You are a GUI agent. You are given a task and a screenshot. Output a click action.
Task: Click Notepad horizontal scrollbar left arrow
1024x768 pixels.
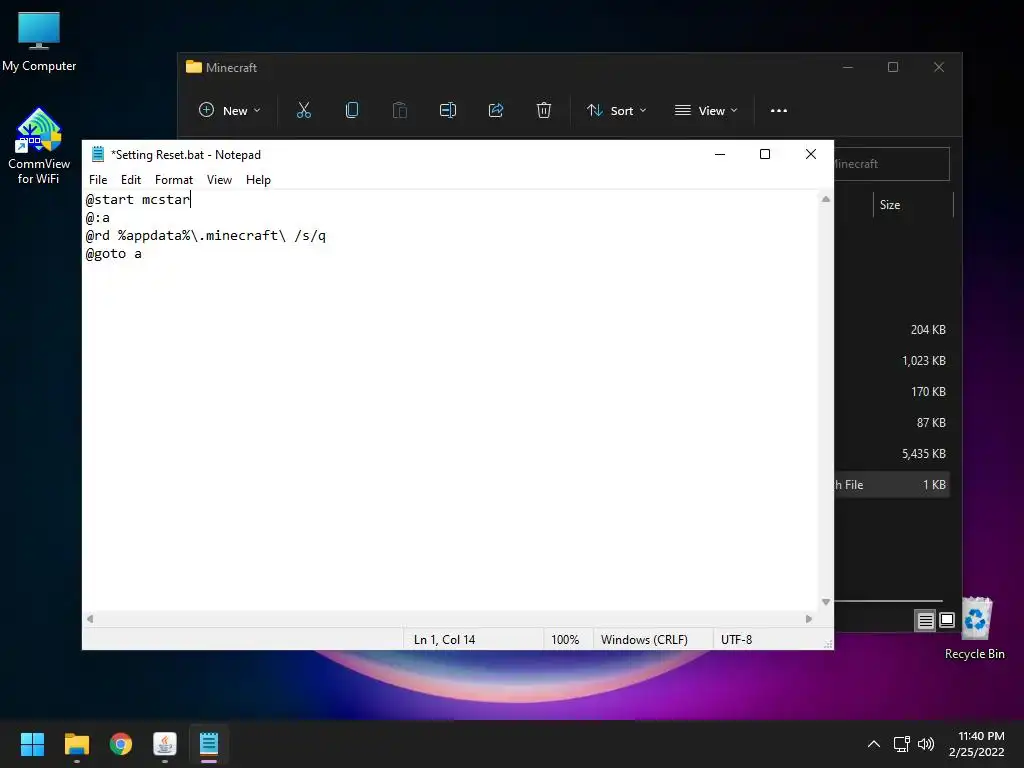pyautogui.click(x=90, y=618)
